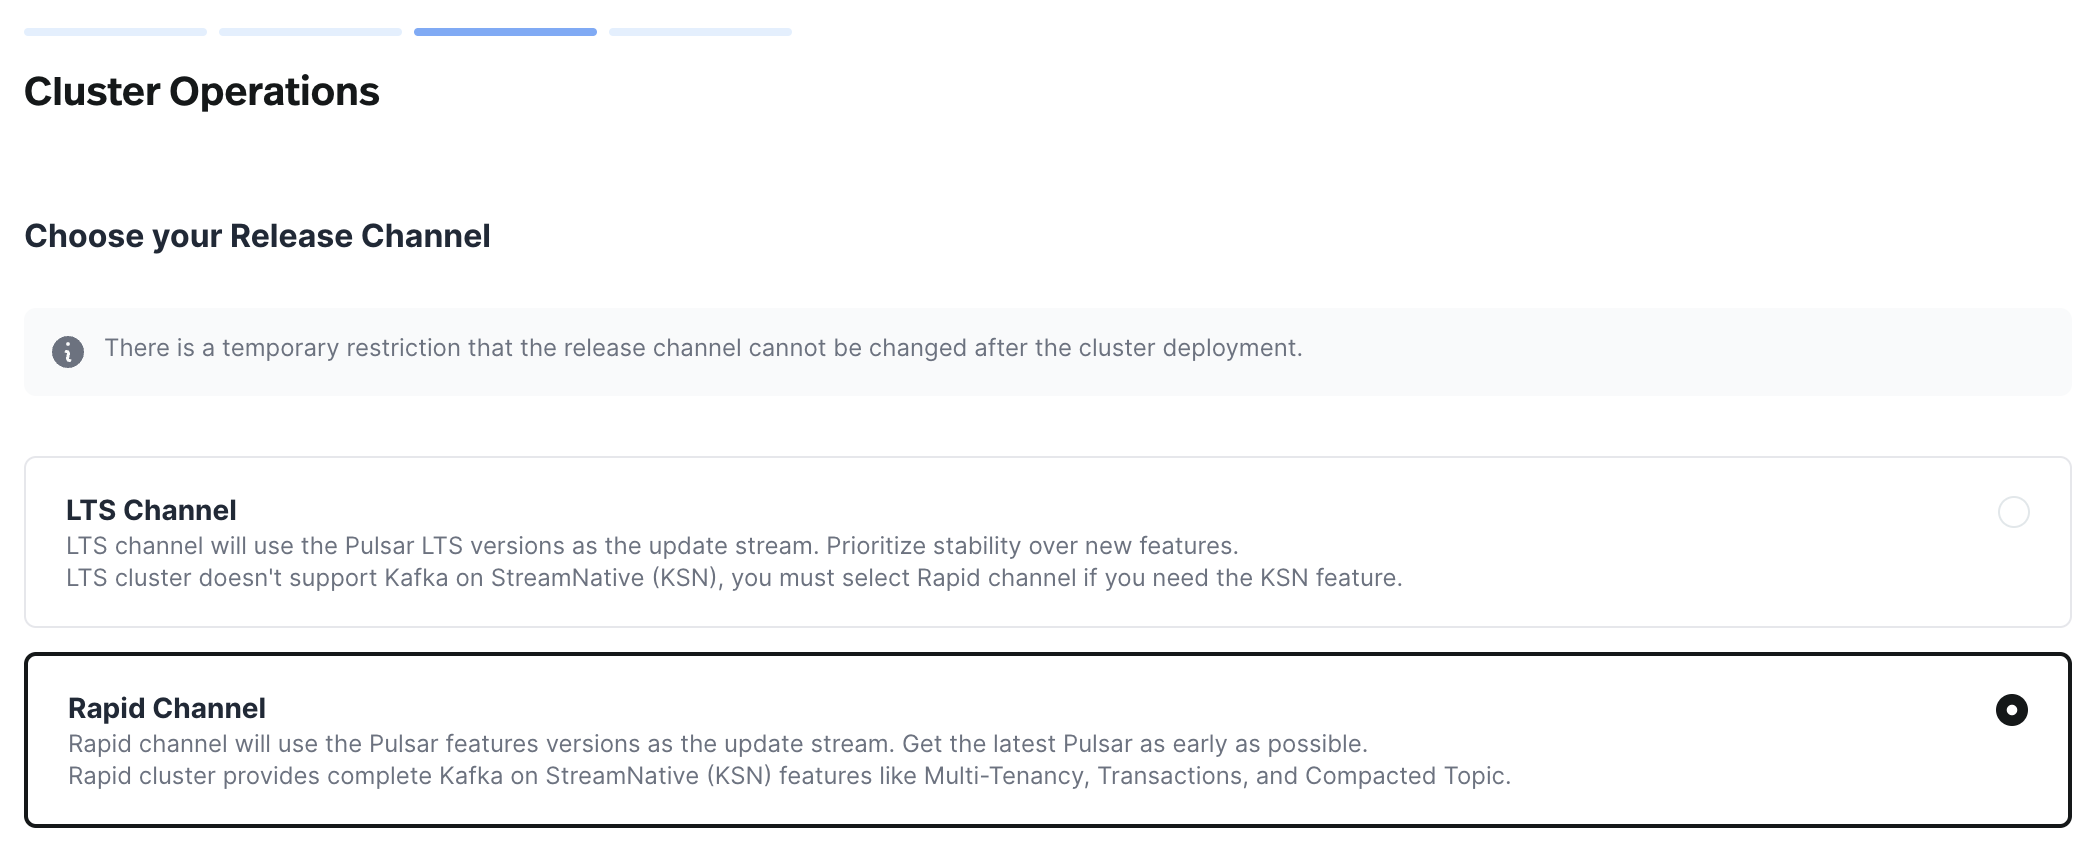2094x846 pixels.
Task: Click the Choose your Release Channel heading
Action: (257, 236)
